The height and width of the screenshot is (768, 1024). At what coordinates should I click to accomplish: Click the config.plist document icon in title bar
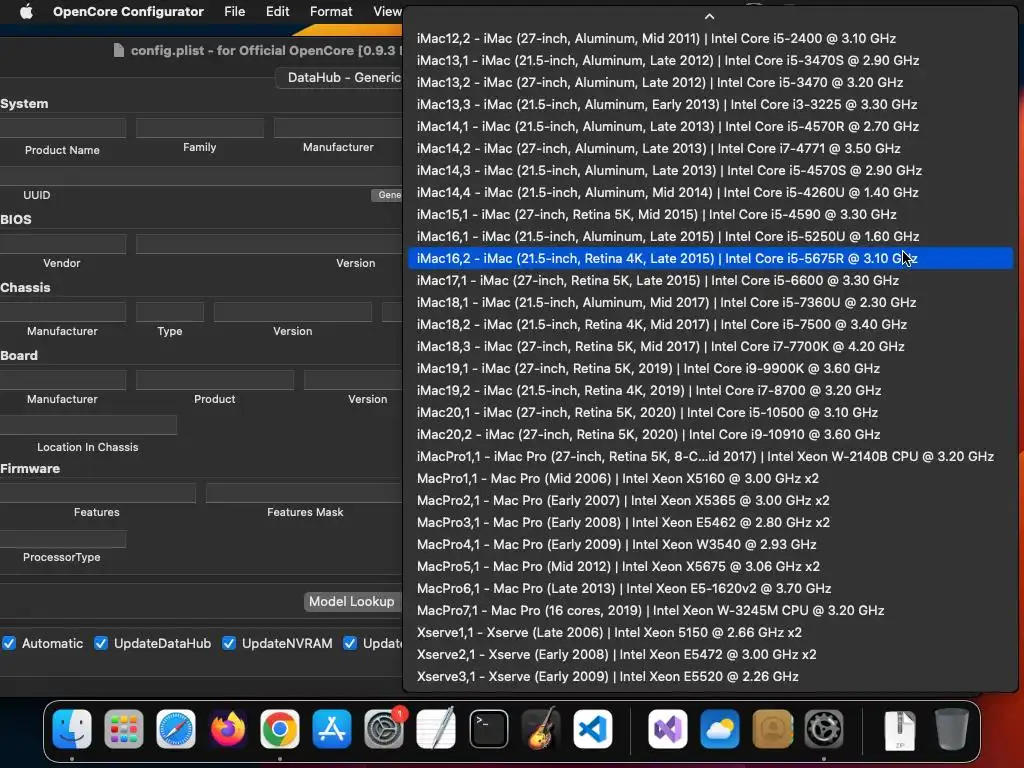(x=118, y=50)
